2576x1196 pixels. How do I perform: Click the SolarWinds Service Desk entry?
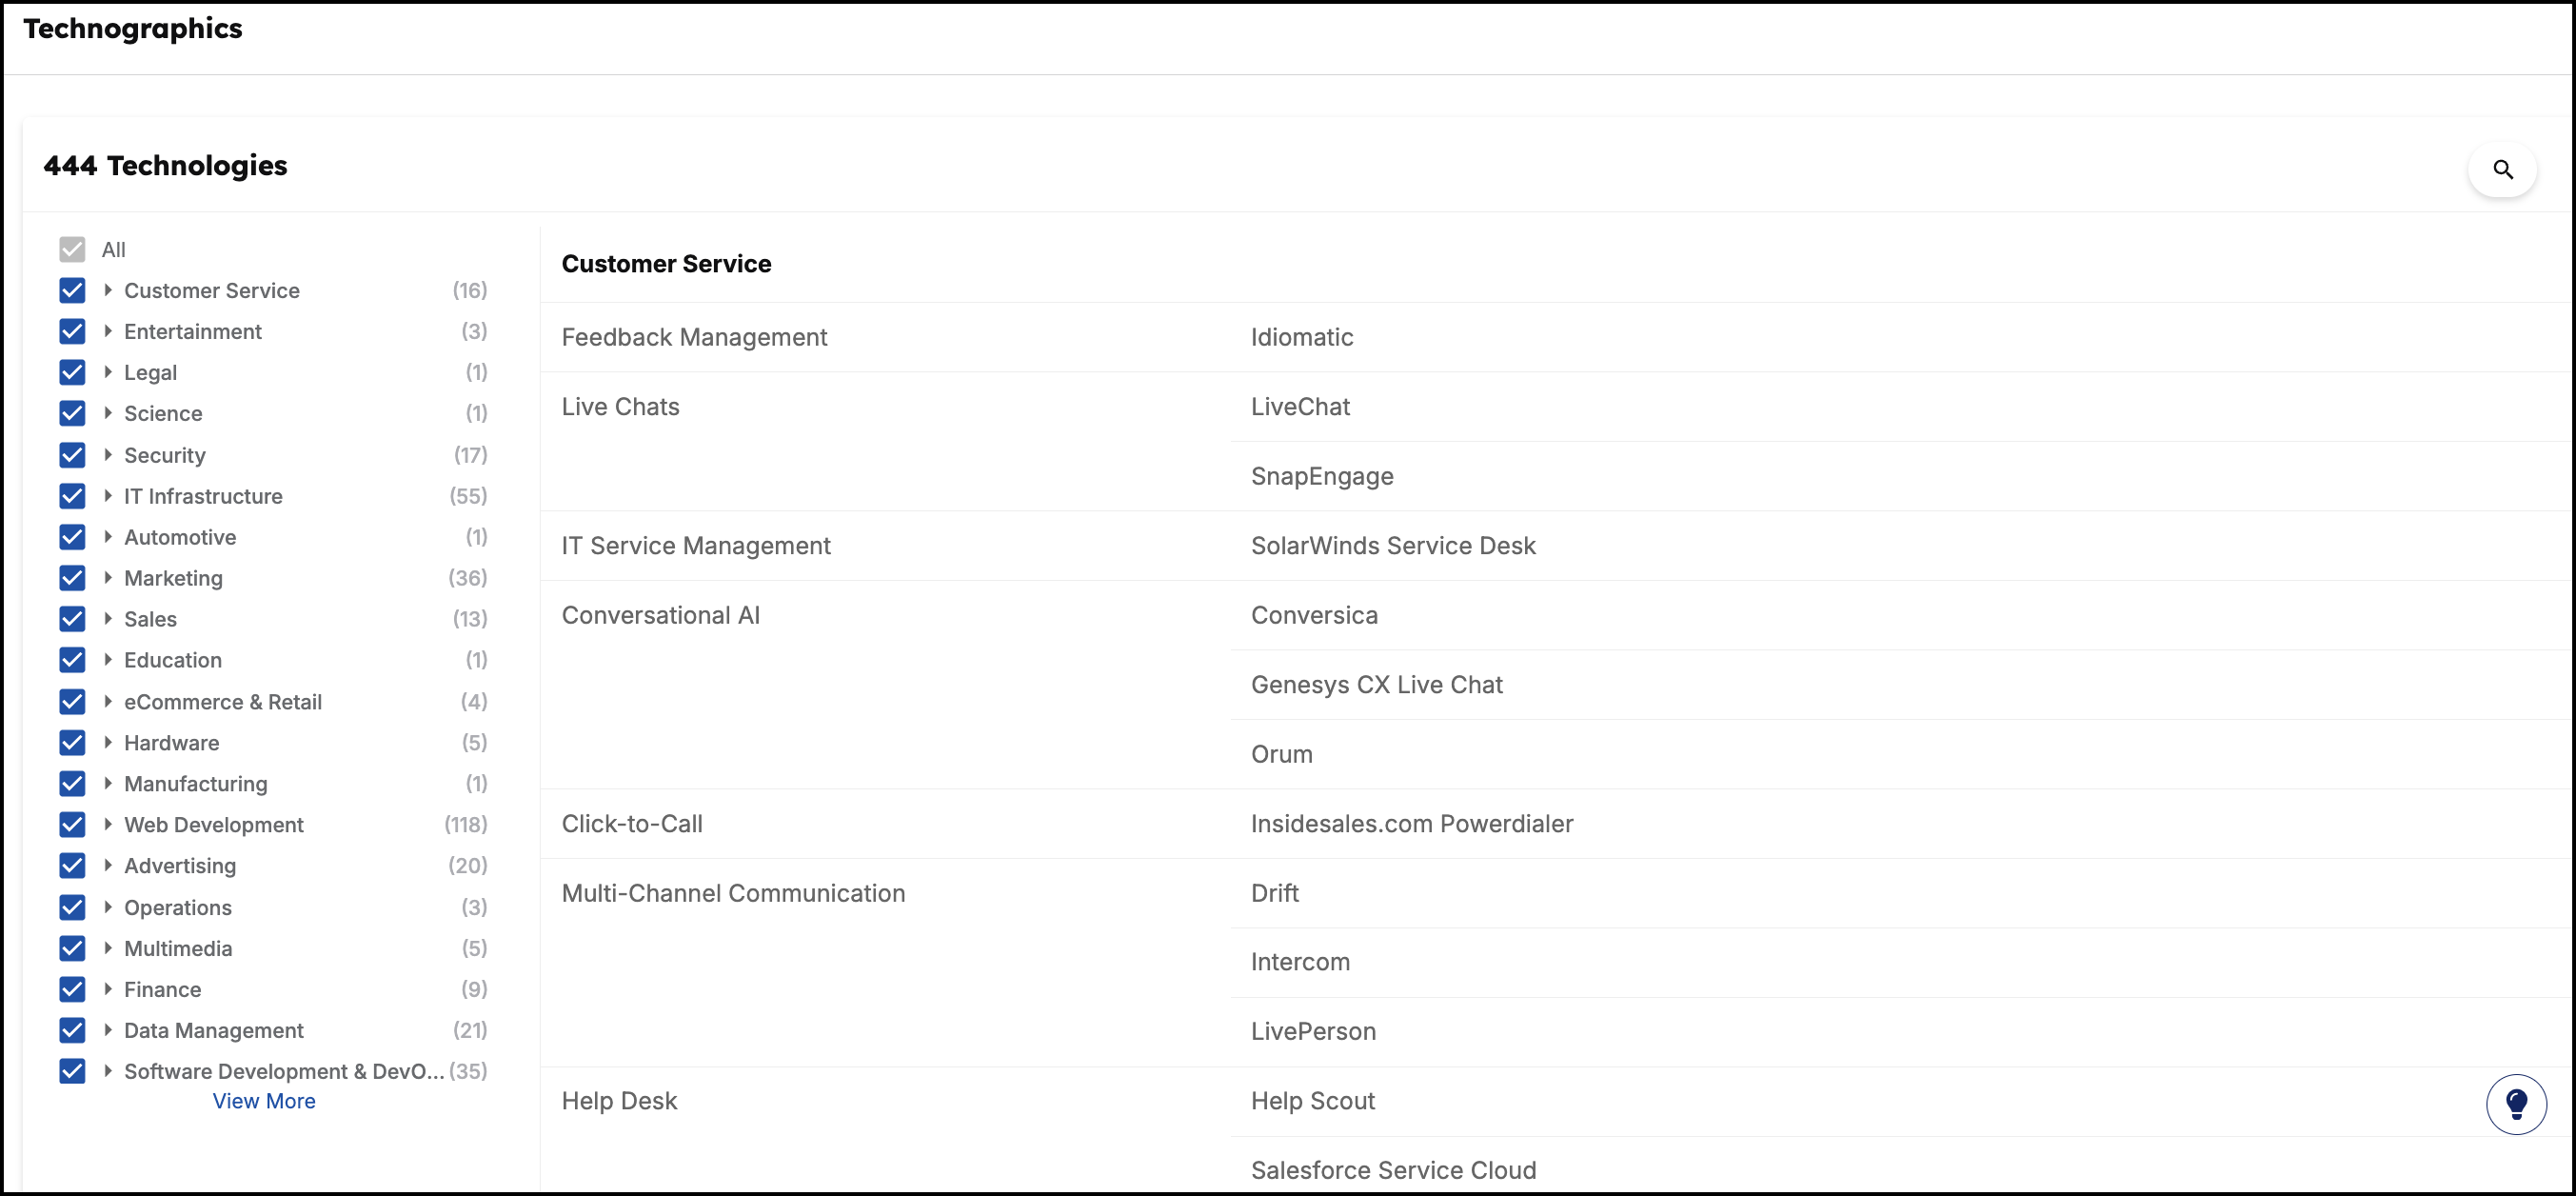pyautogui.click(x=1393, y=546)
